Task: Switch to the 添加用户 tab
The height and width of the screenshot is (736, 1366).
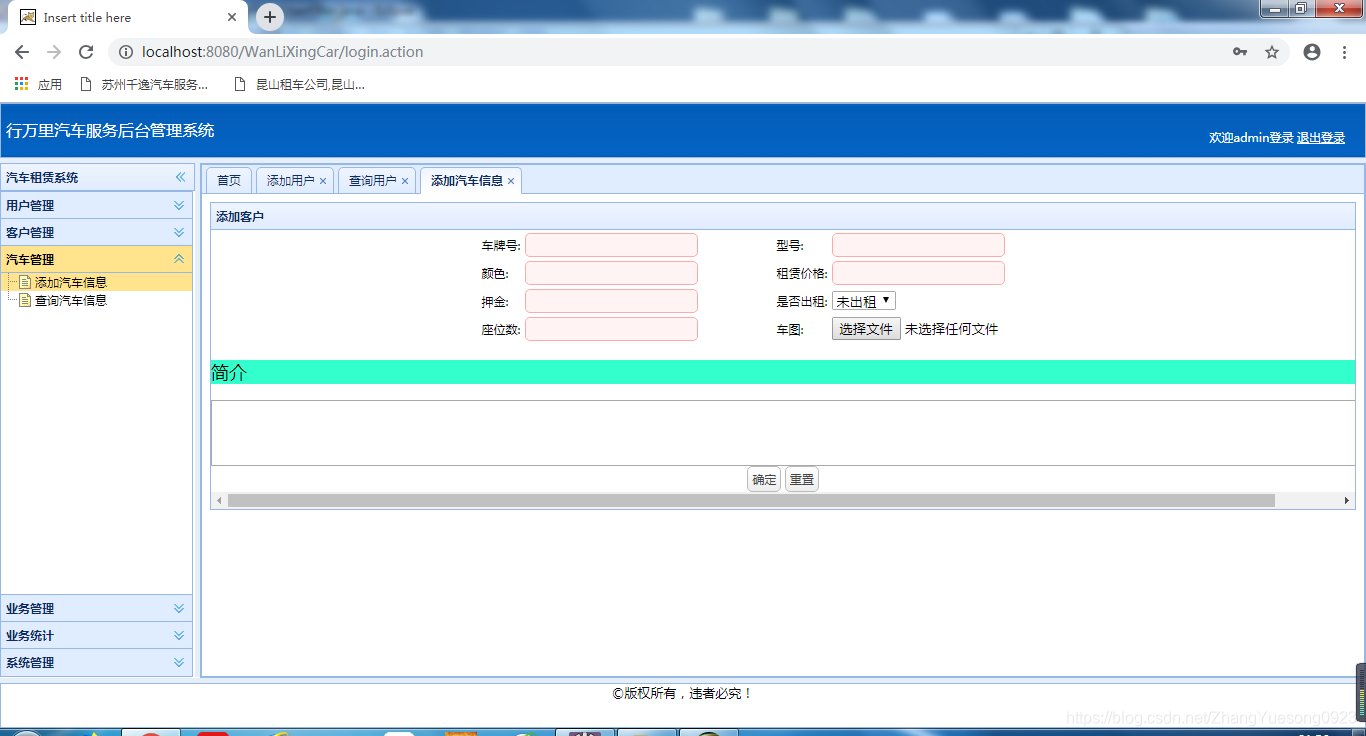Action: click(x=290, y=180)
